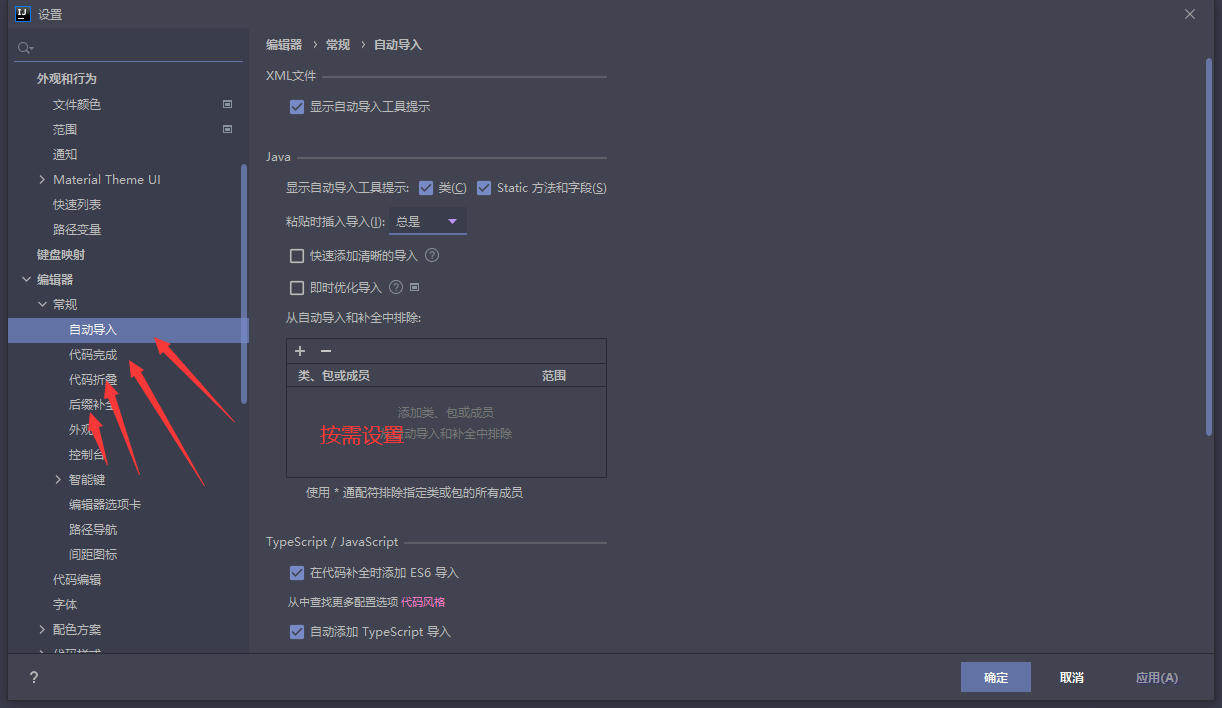The height and width of the screenshot is (708, 1222).
Task: Click the plus icon to add exclusion
Action: (x=300, y=351)
